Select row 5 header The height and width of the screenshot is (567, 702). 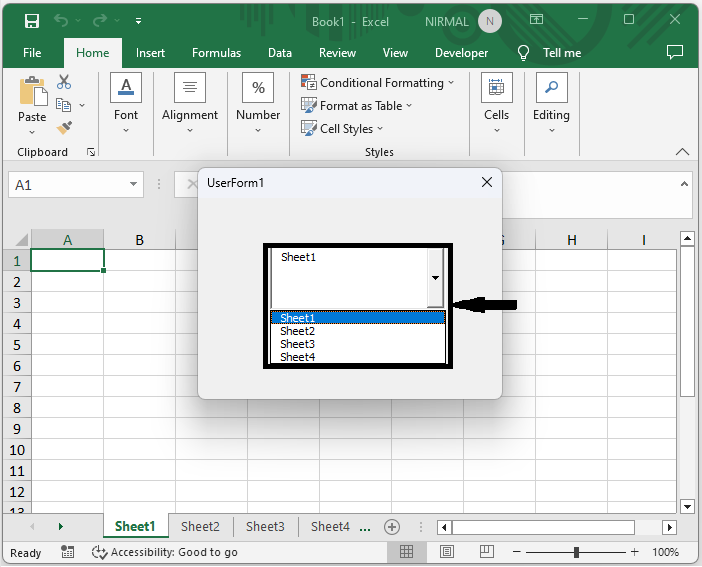click(x=17, y=345)
